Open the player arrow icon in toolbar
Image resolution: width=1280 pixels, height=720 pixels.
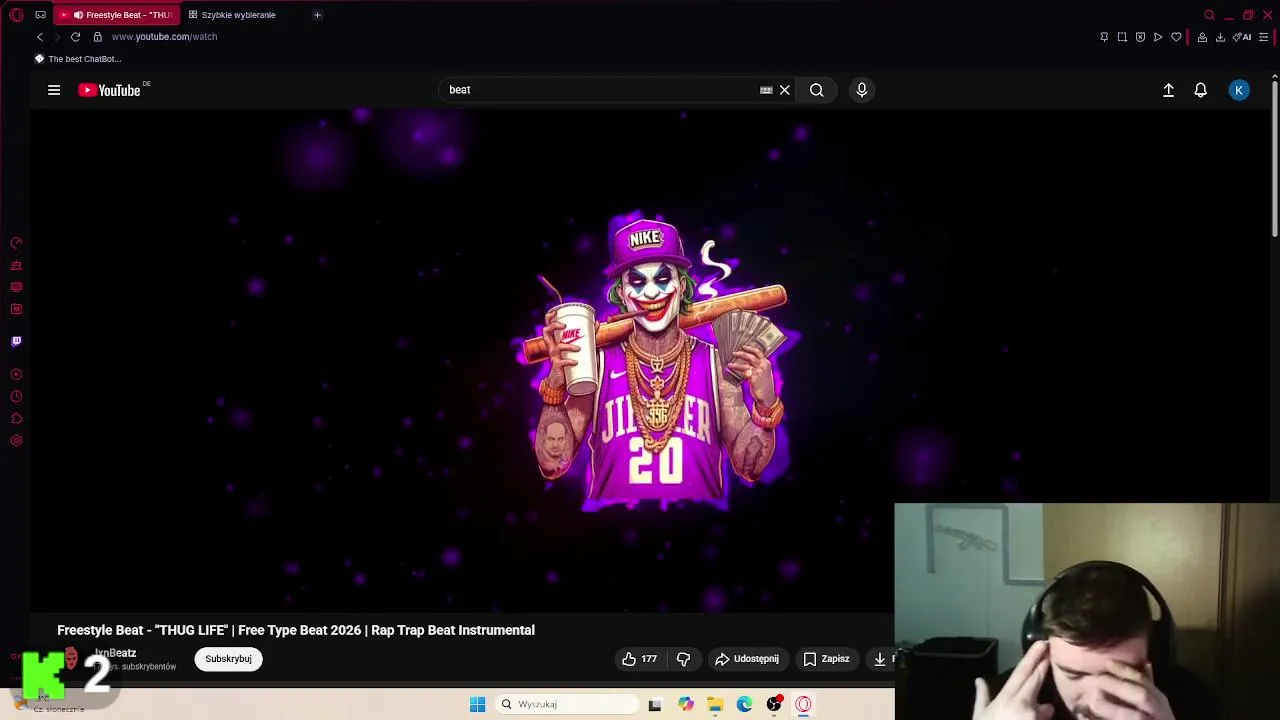1158,37
